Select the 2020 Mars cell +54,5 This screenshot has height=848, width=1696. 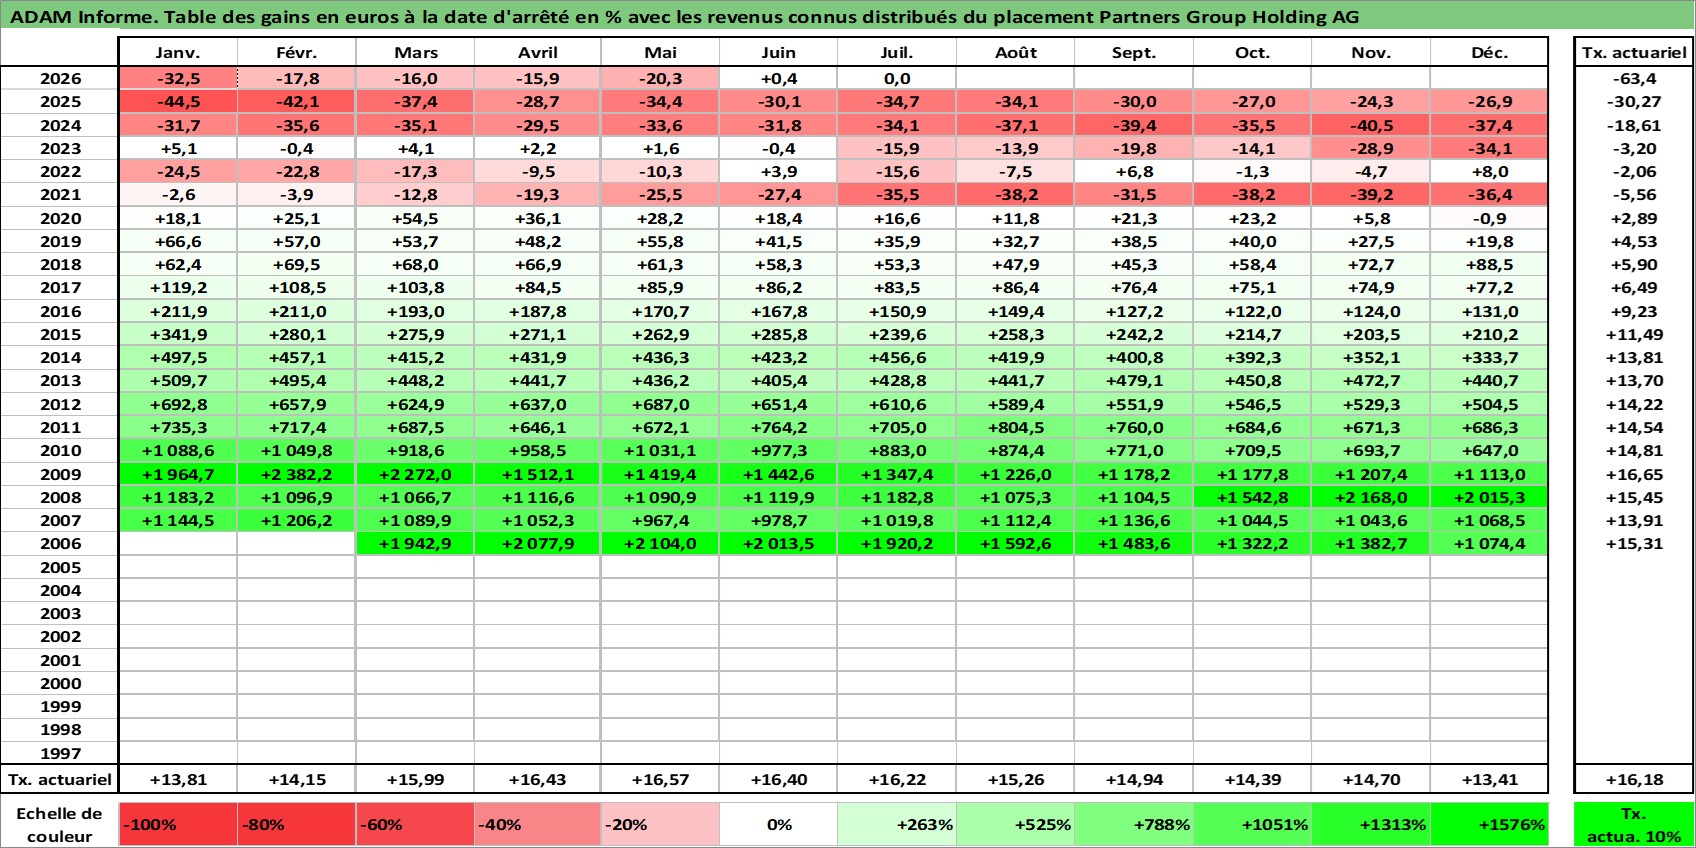click(415, 218)
